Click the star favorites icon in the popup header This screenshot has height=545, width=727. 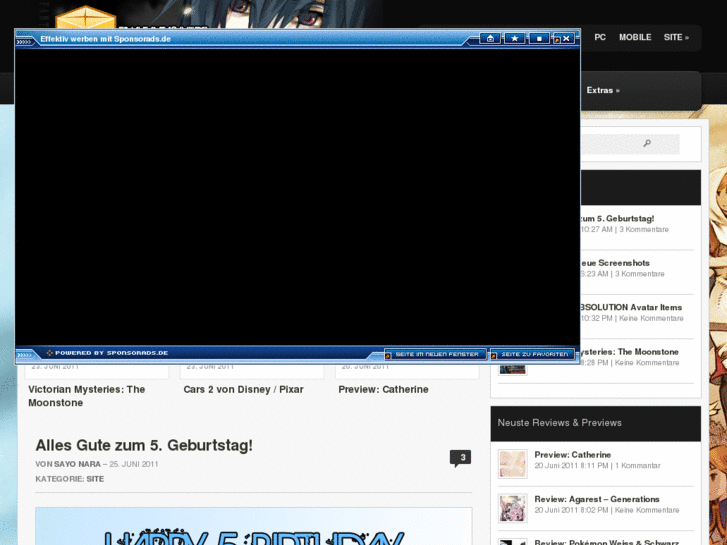(515, 38)
